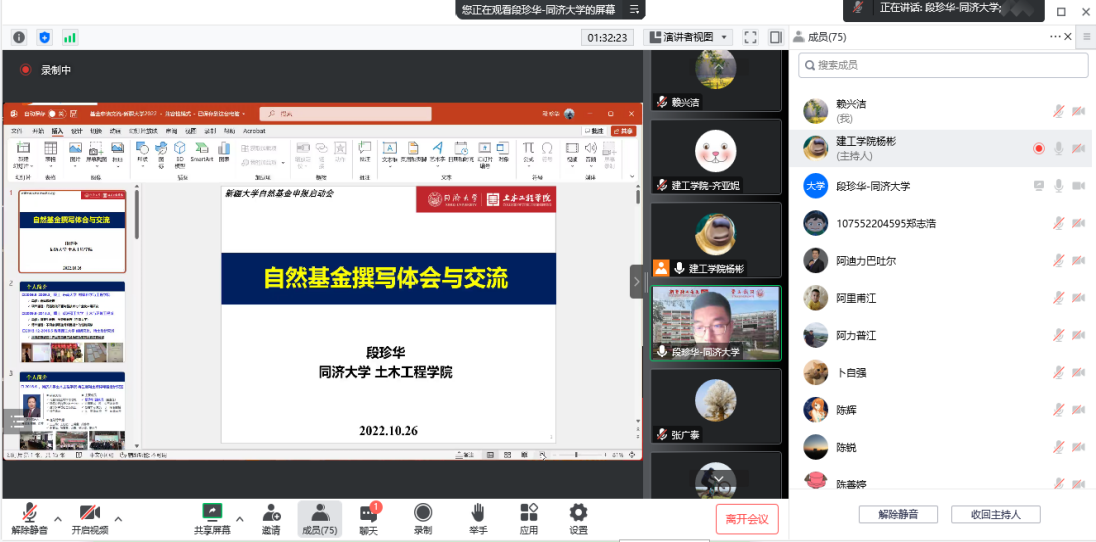Click the meeting info icon
The image size is (1096, 542).
[x=19, y=37]
